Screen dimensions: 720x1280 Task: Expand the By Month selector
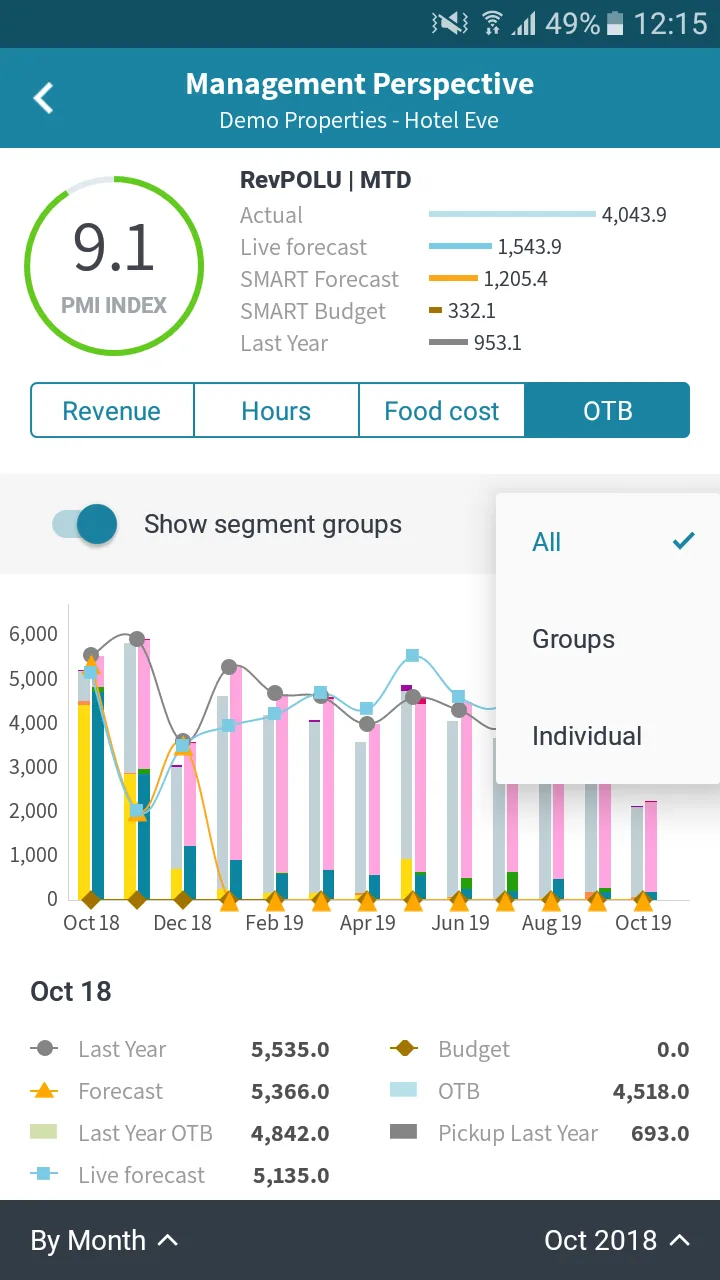(x=104, y=1241)
